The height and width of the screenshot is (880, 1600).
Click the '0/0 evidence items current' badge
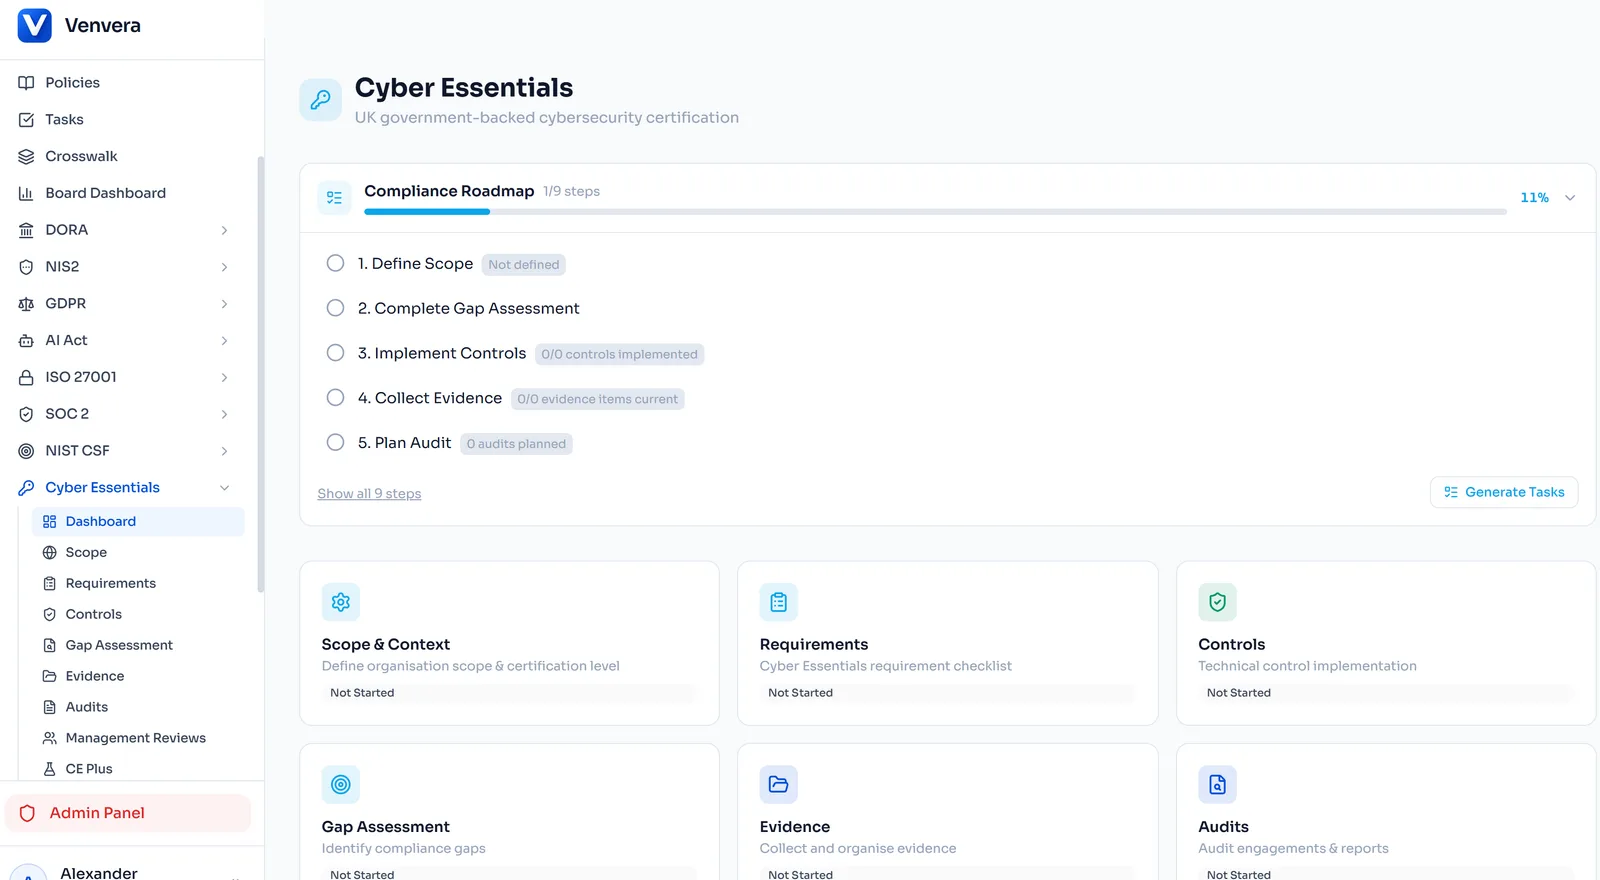[x=598, y=399]
